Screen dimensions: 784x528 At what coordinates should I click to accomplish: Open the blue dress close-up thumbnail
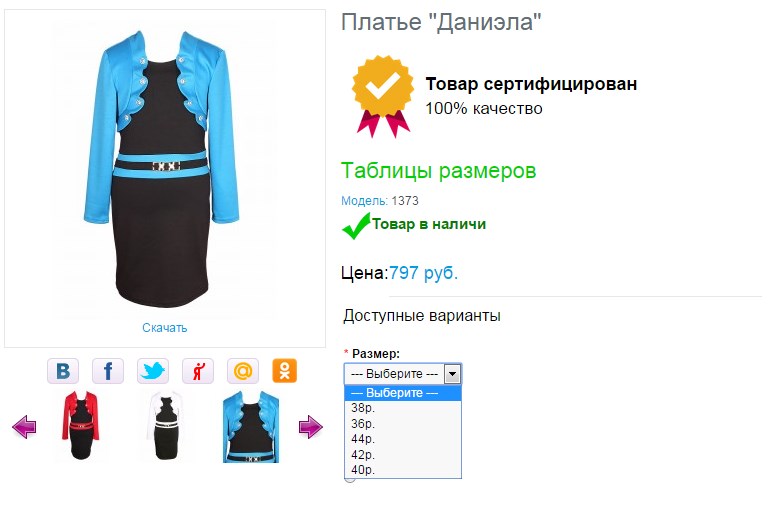pos(251,426)
